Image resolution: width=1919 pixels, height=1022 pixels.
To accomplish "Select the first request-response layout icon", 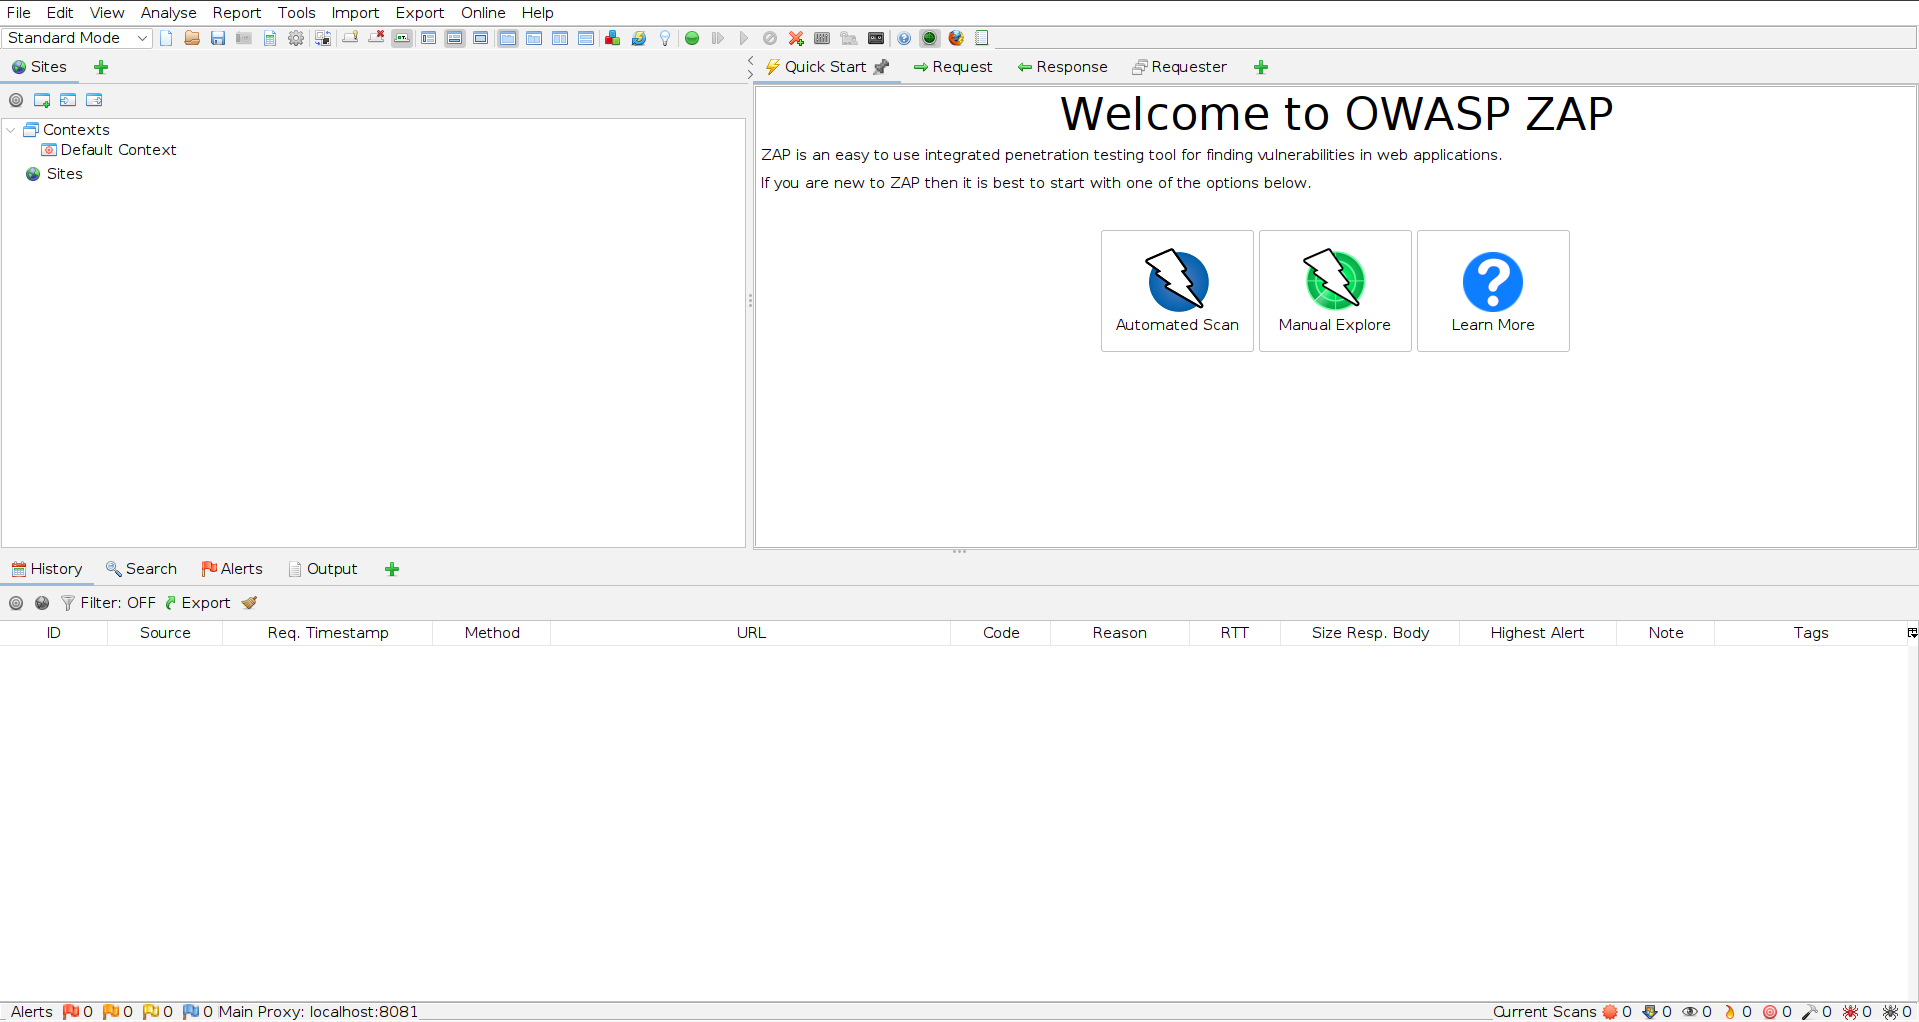I will pyautogui.click(x=508, y=38).
